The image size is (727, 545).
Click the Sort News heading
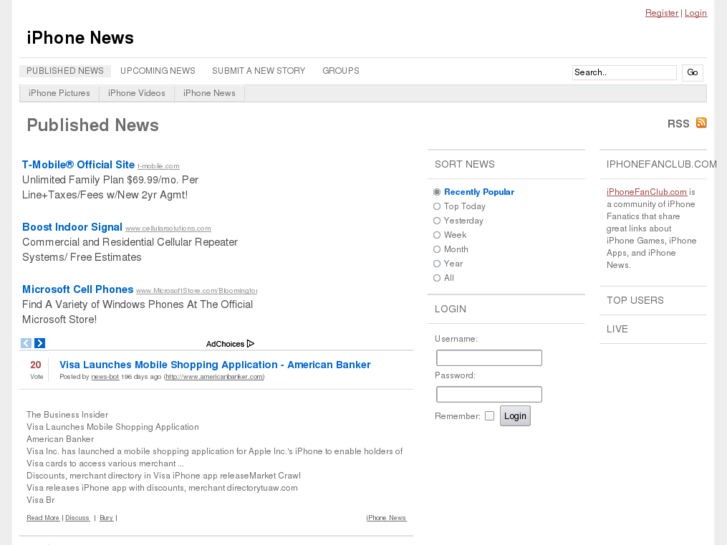click(x=465, y=164)
